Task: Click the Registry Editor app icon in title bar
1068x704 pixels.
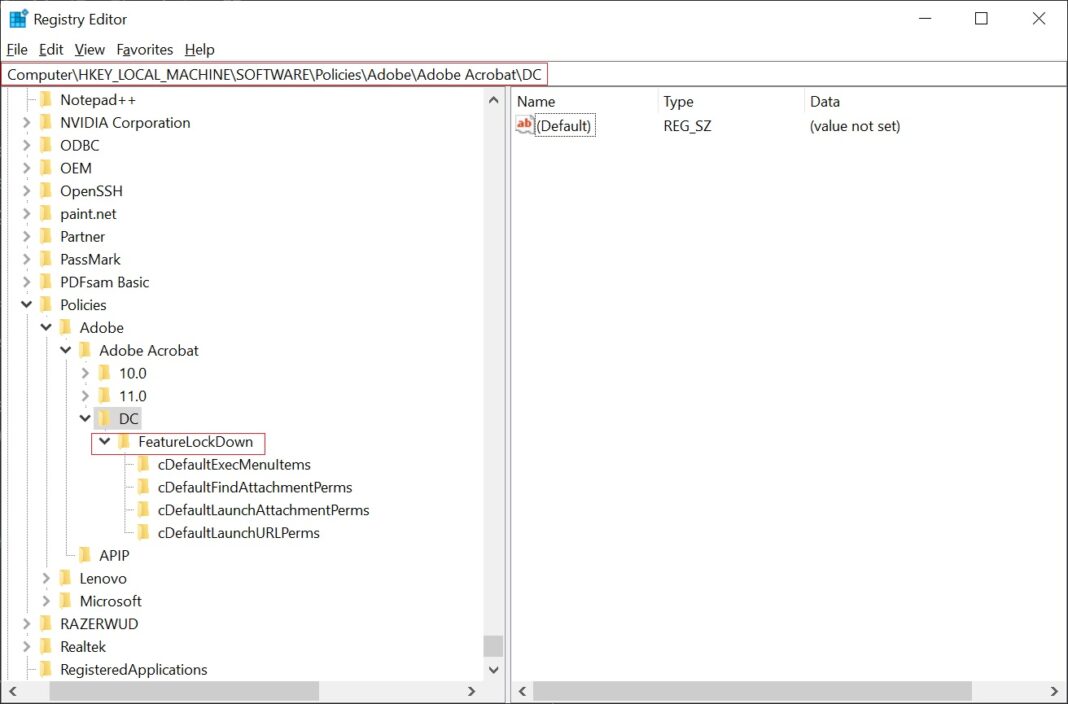Action: (18, 19)
